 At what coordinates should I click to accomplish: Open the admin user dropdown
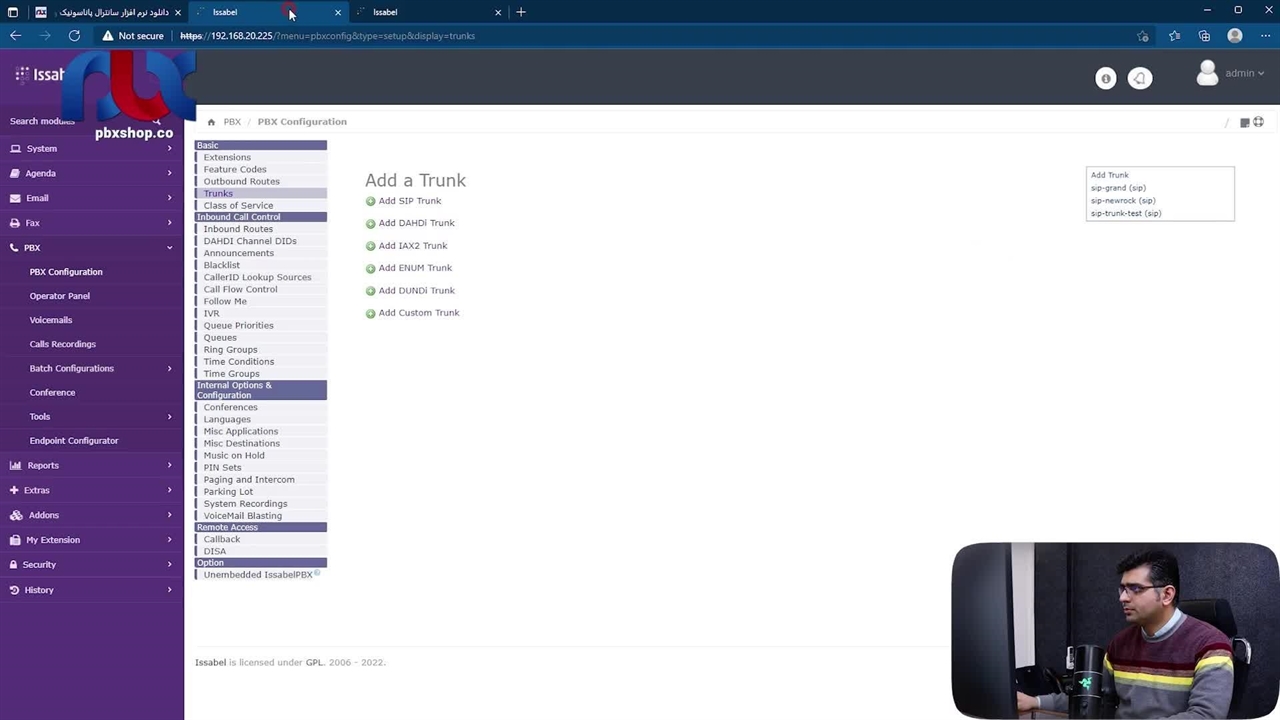click(x=1232, y=73)
